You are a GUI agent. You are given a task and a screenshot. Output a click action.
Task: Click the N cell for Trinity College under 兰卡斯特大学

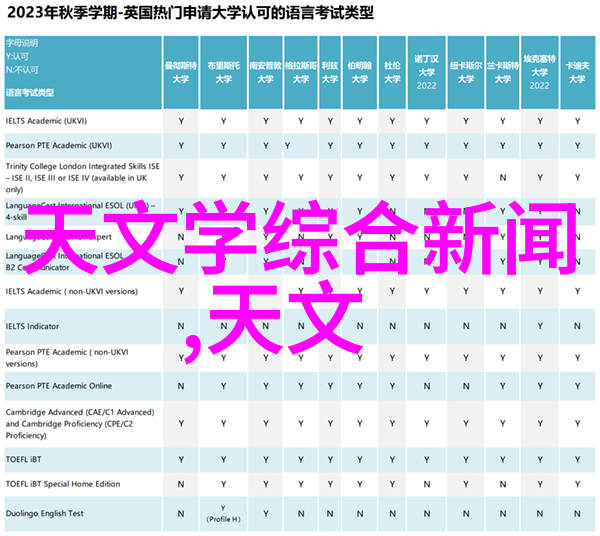click(503, 178)
